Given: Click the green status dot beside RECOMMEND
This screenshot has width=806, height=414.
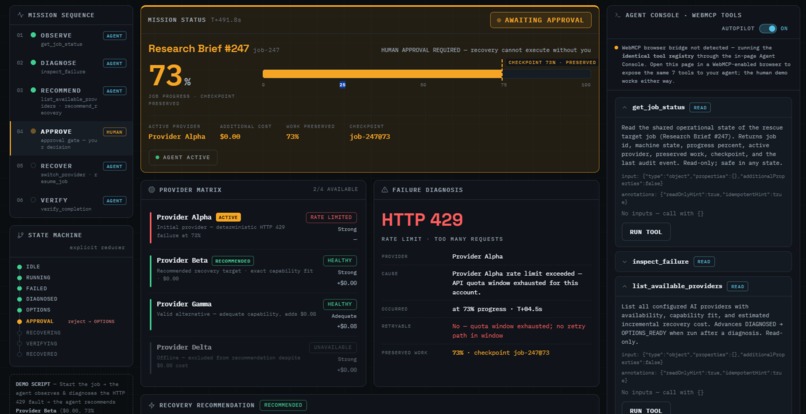Looking at the screenshot, I should [33, 91].
